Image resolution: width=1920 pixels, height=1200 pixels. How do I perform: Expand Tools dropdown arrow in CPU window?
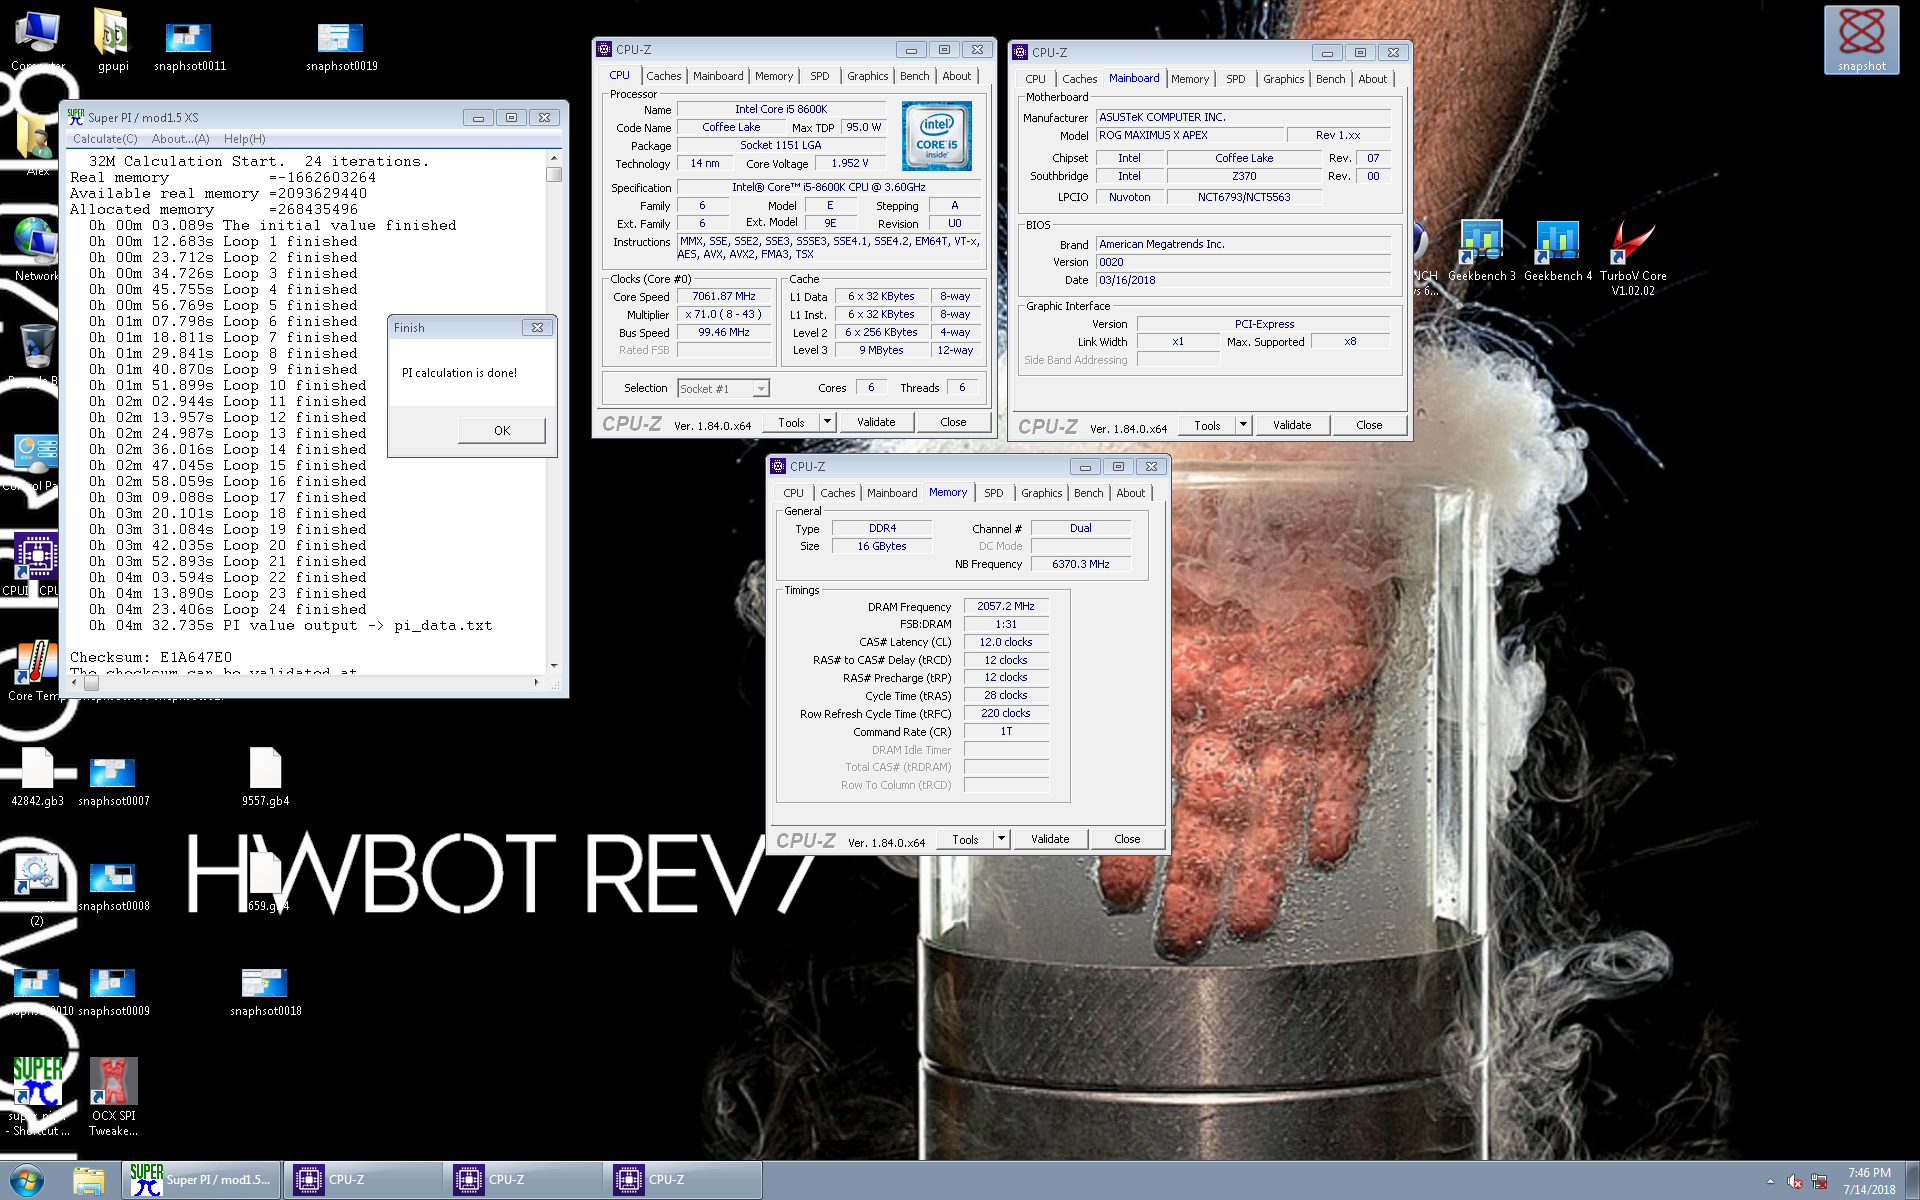(827, 422)
